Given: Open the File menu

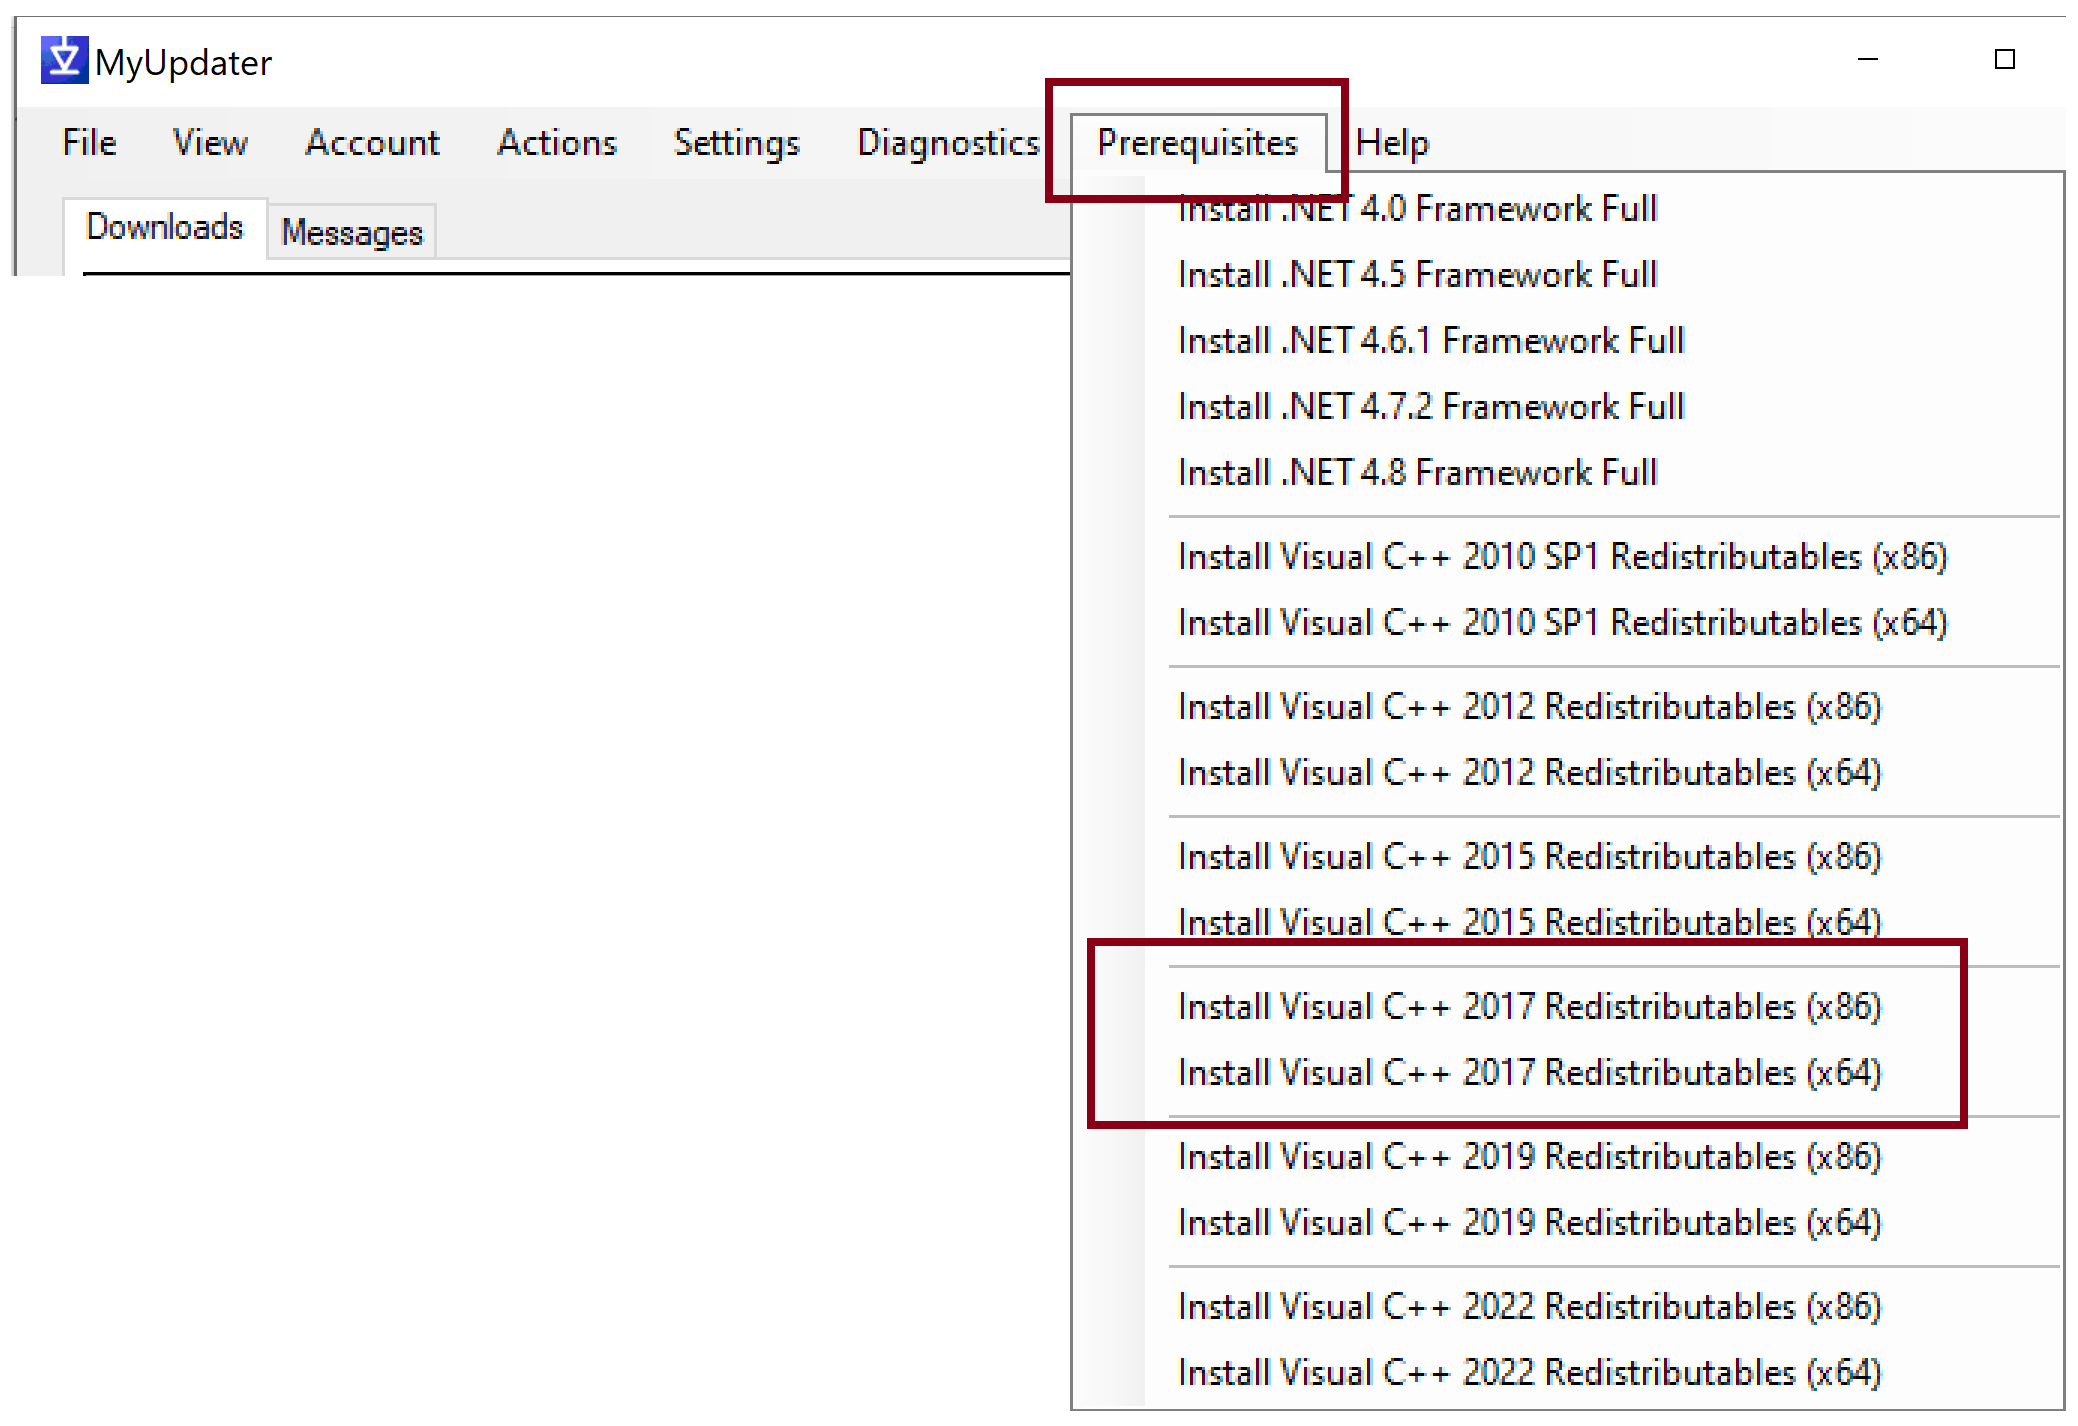Looking at the screenshot, I should 88,142.
